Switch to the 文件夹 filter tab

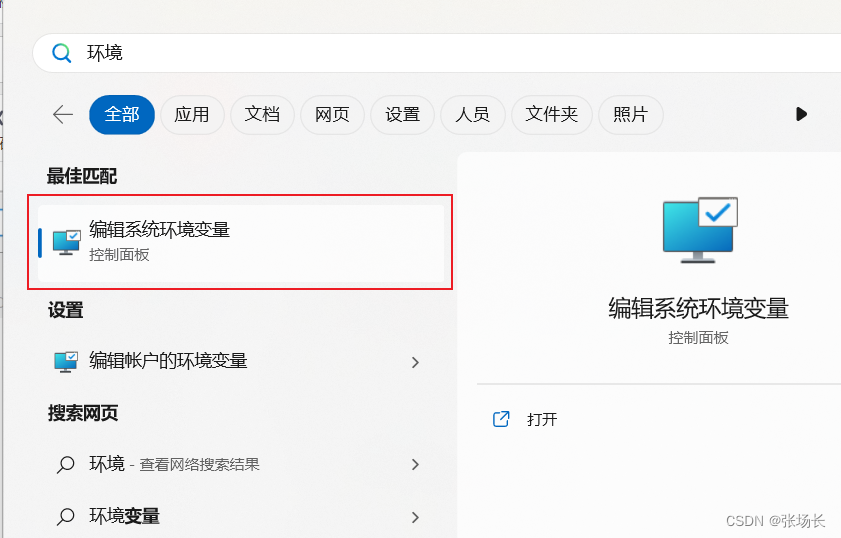pos(551,115)
